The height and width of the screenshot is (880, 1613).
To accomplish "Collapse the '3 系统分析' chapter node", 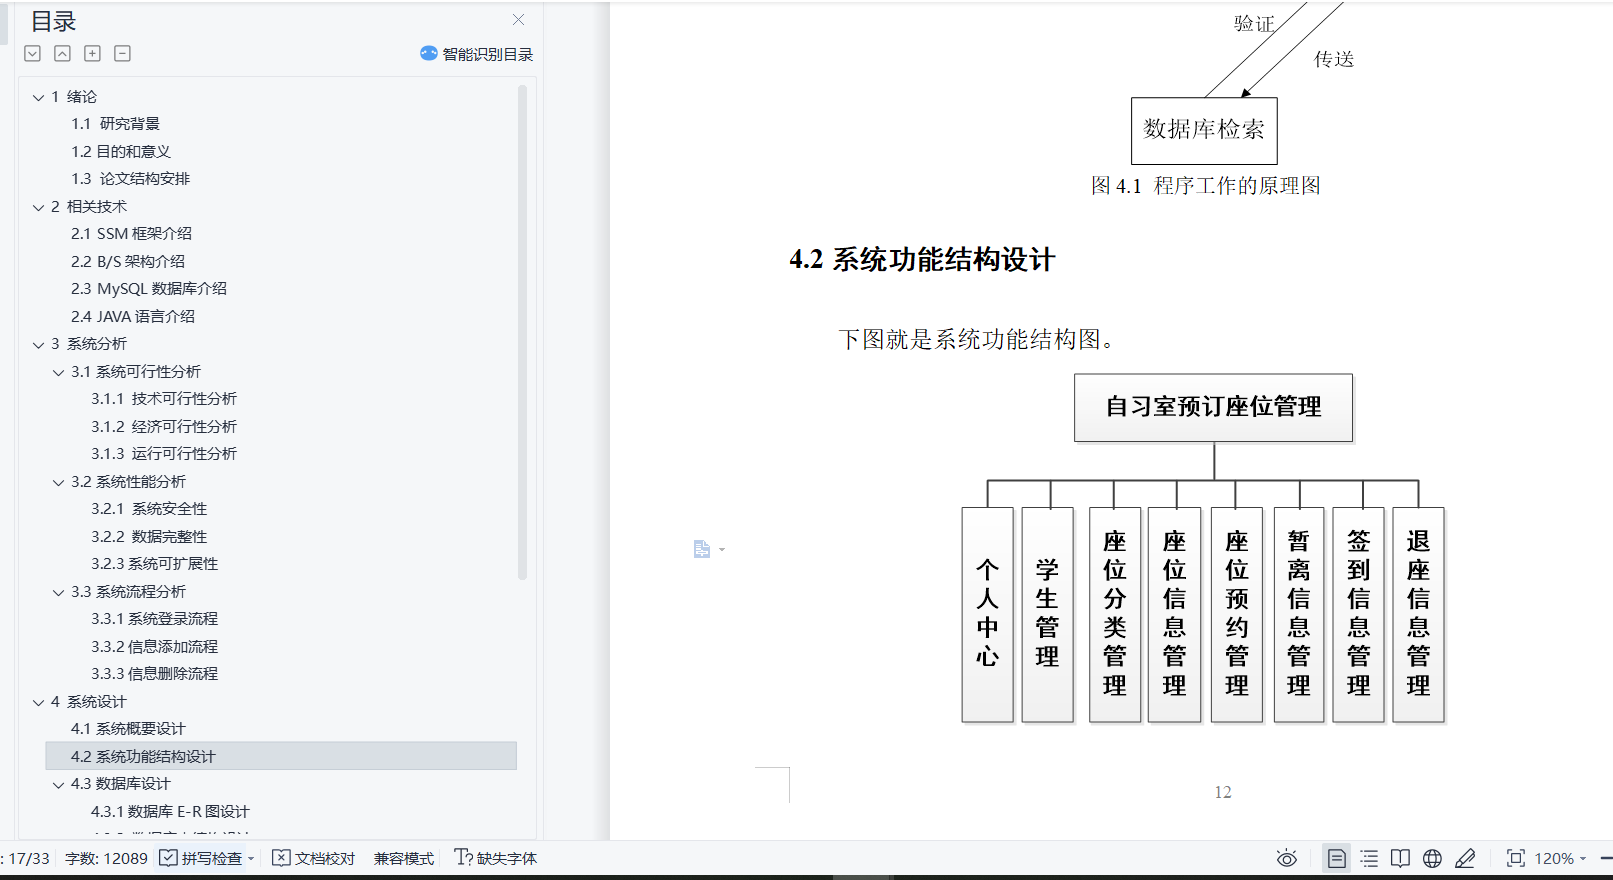I will tap(38, 344).
